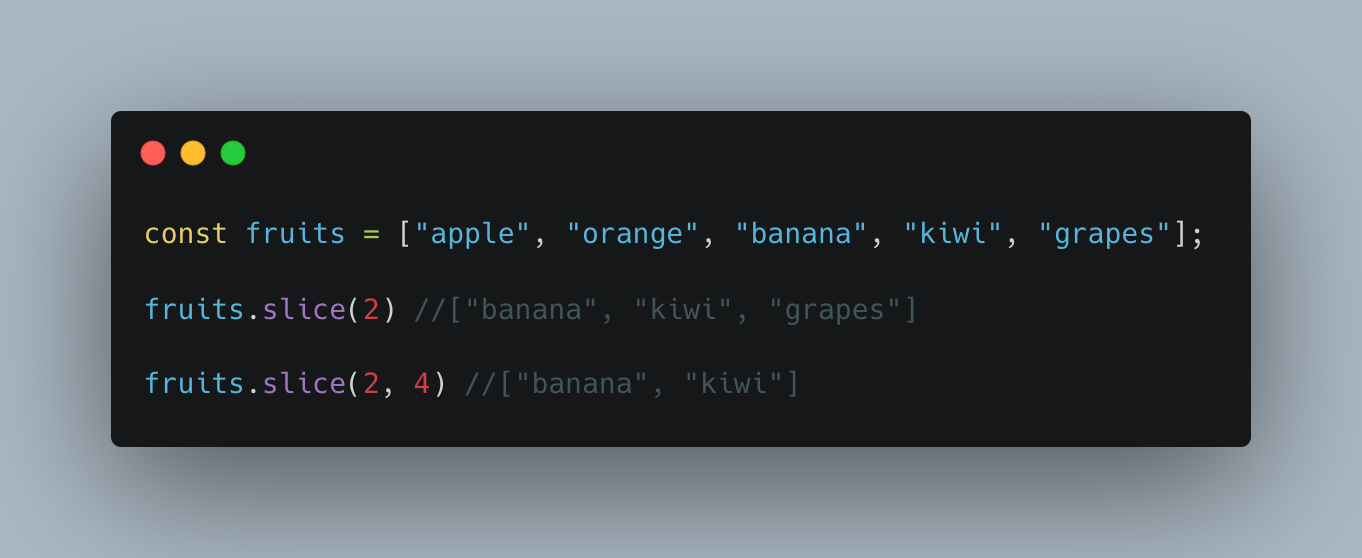Click the equals sign after fruits
The width and height of the screenshot is (1362, 558).
(371, 234)
